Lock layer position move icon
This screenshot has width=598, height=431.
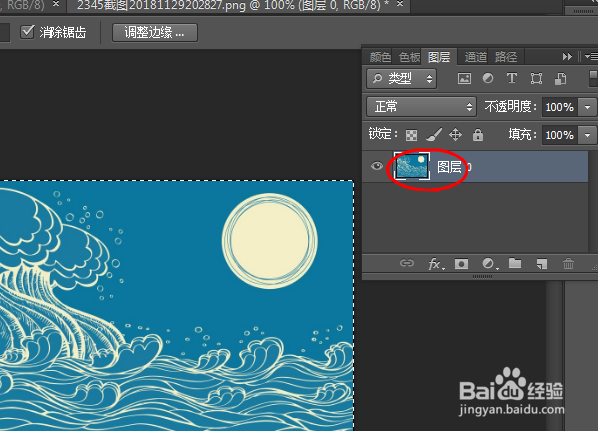coord(455,135)
